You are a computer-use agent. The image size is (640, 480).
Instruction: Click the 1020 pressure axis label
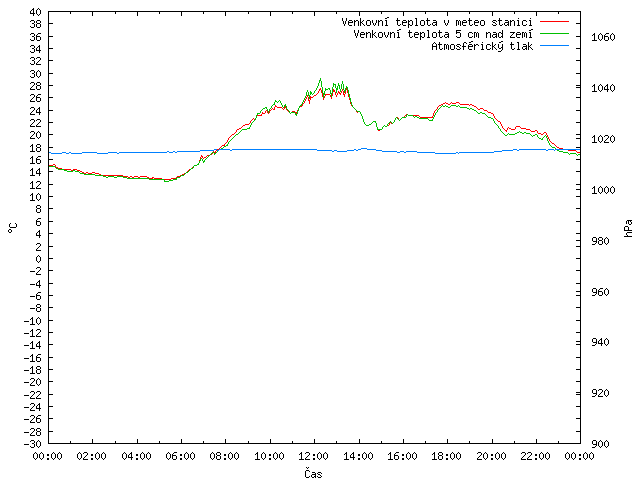click(603, 139)
